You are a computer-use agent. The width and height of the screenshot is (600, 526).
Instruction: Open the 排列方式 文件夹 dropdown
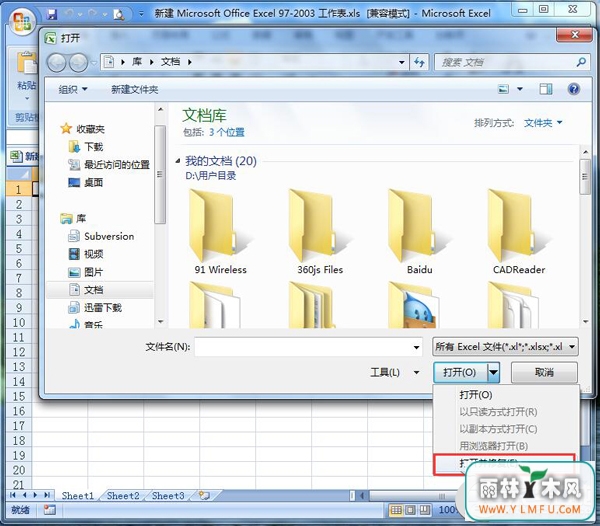coord(543,123)
